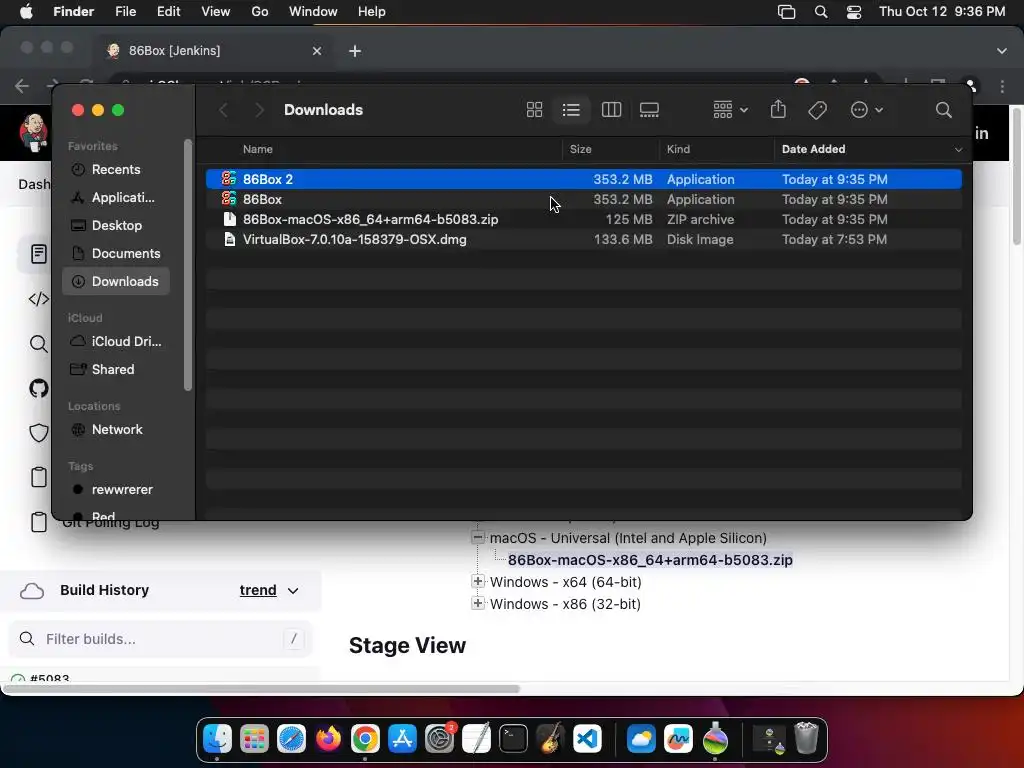The width and height of the screenshot is (1024, 768).
Task: Click the Filter builds input field
Action: pyautogui.click(x=160, y=639)
